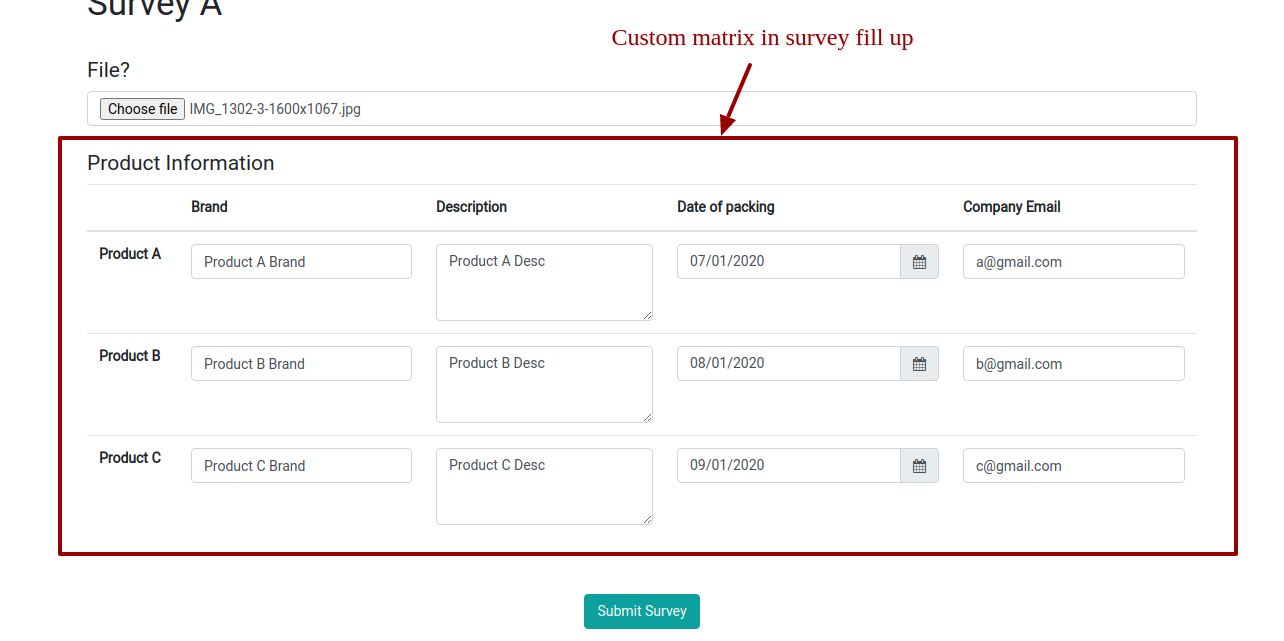
Task: Click inside the Product B Desc textarea
Action: point(543,385)
